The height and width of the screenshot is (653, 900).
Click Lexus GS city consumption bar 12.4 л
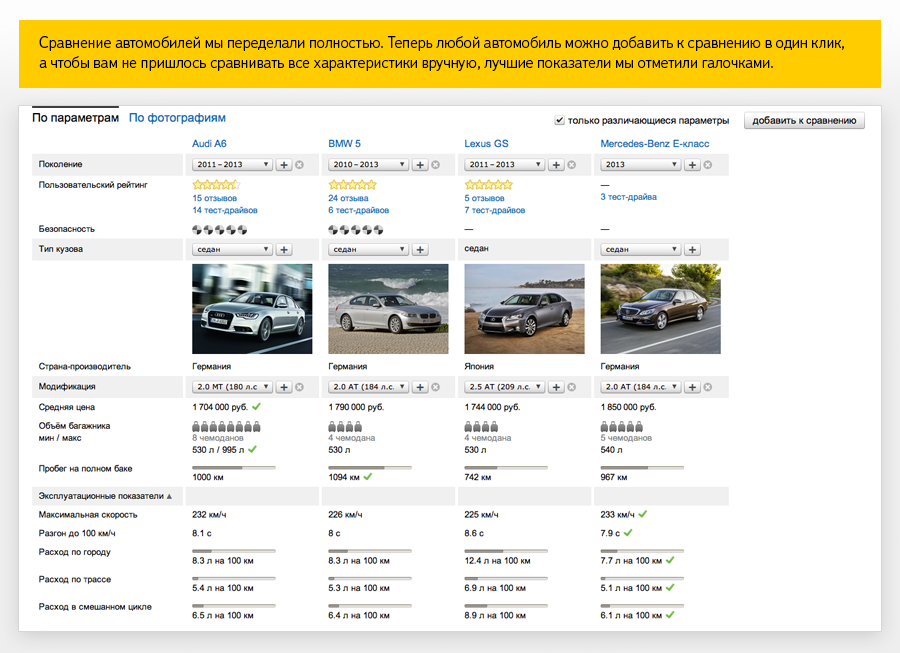pos(506,551)
